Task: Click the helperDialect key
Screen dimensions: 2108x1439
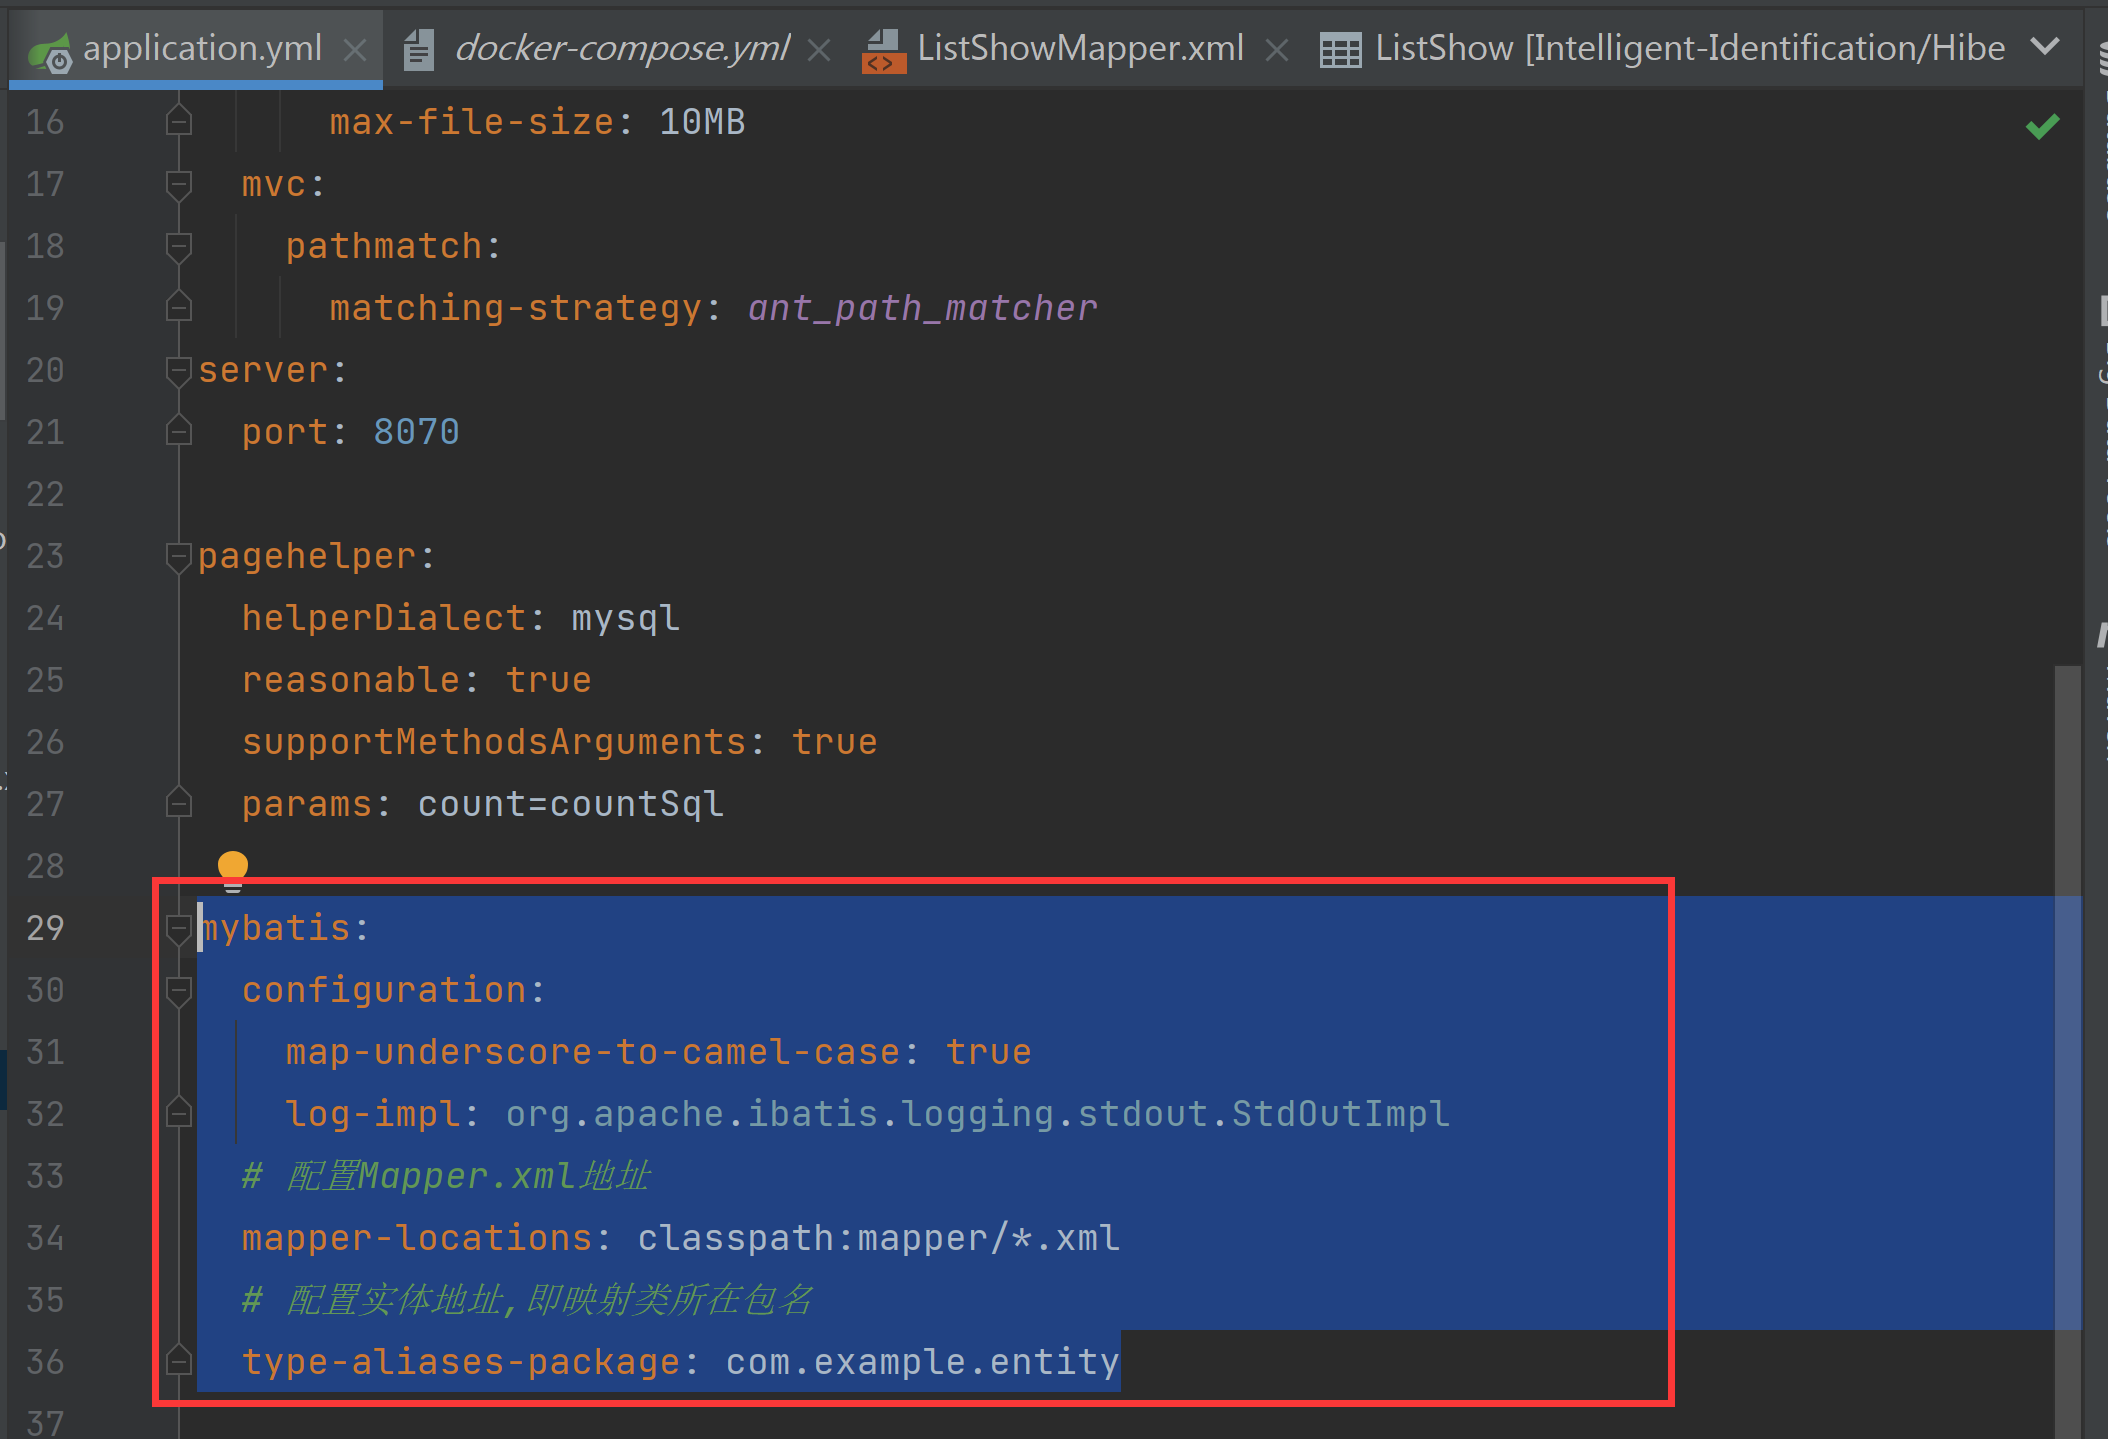Action: tap(384, 618)
